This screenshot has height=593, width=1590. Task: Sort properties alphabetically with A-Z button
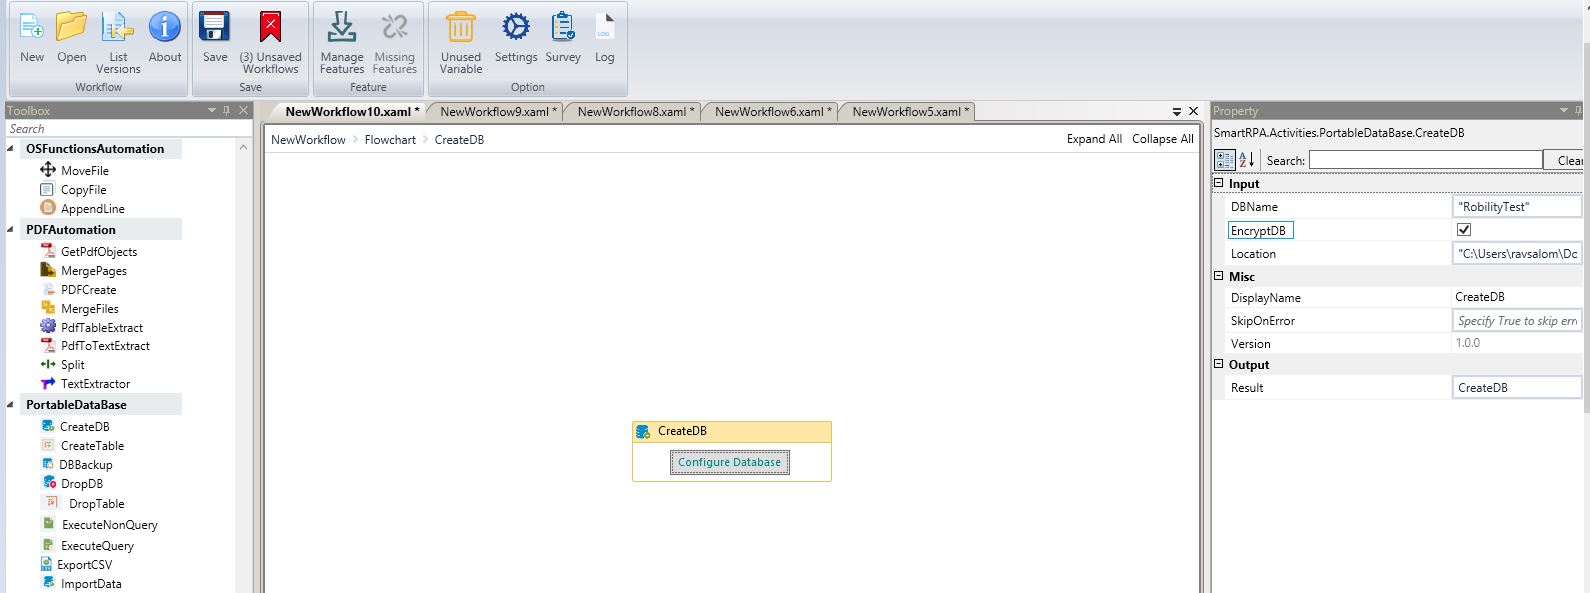[1247, 160]
